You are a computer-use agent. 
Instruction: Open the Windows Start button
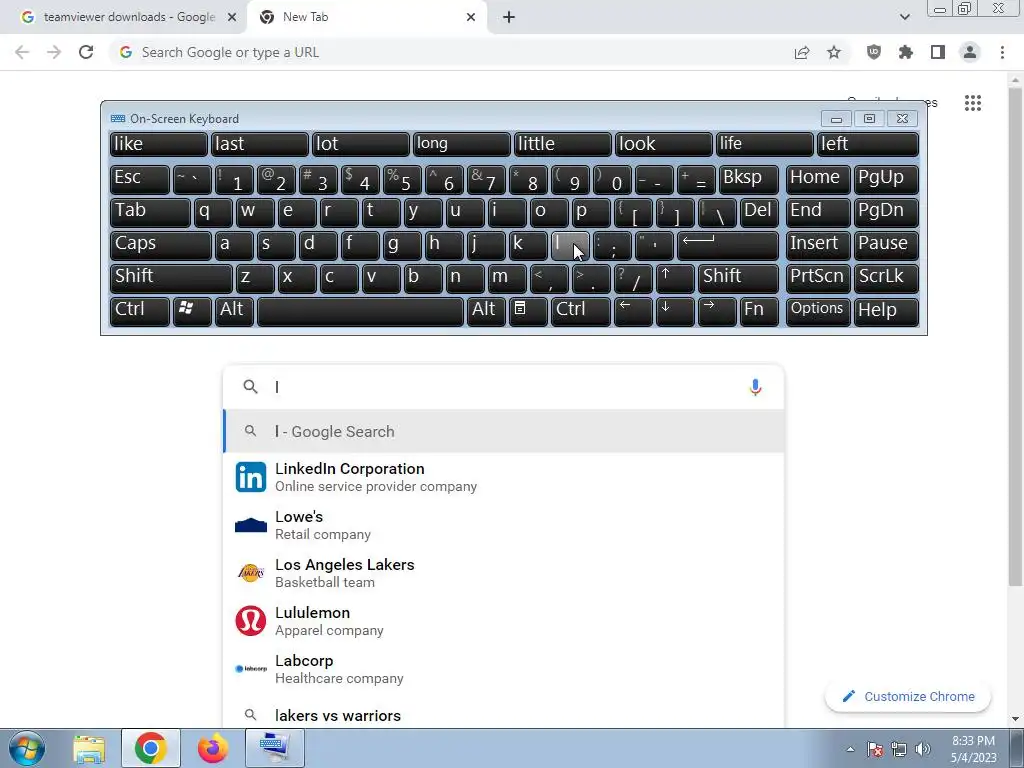27,748
